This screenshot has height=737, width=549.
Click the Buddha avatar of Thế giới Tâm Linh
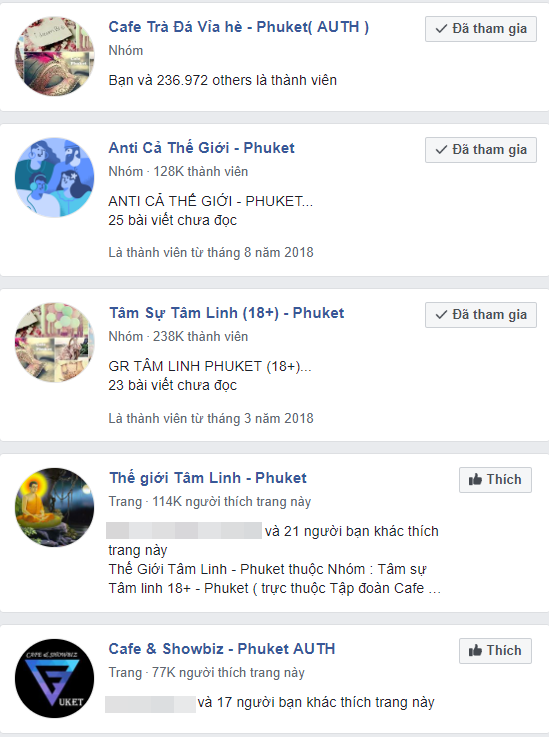click(x=55, y=507)
